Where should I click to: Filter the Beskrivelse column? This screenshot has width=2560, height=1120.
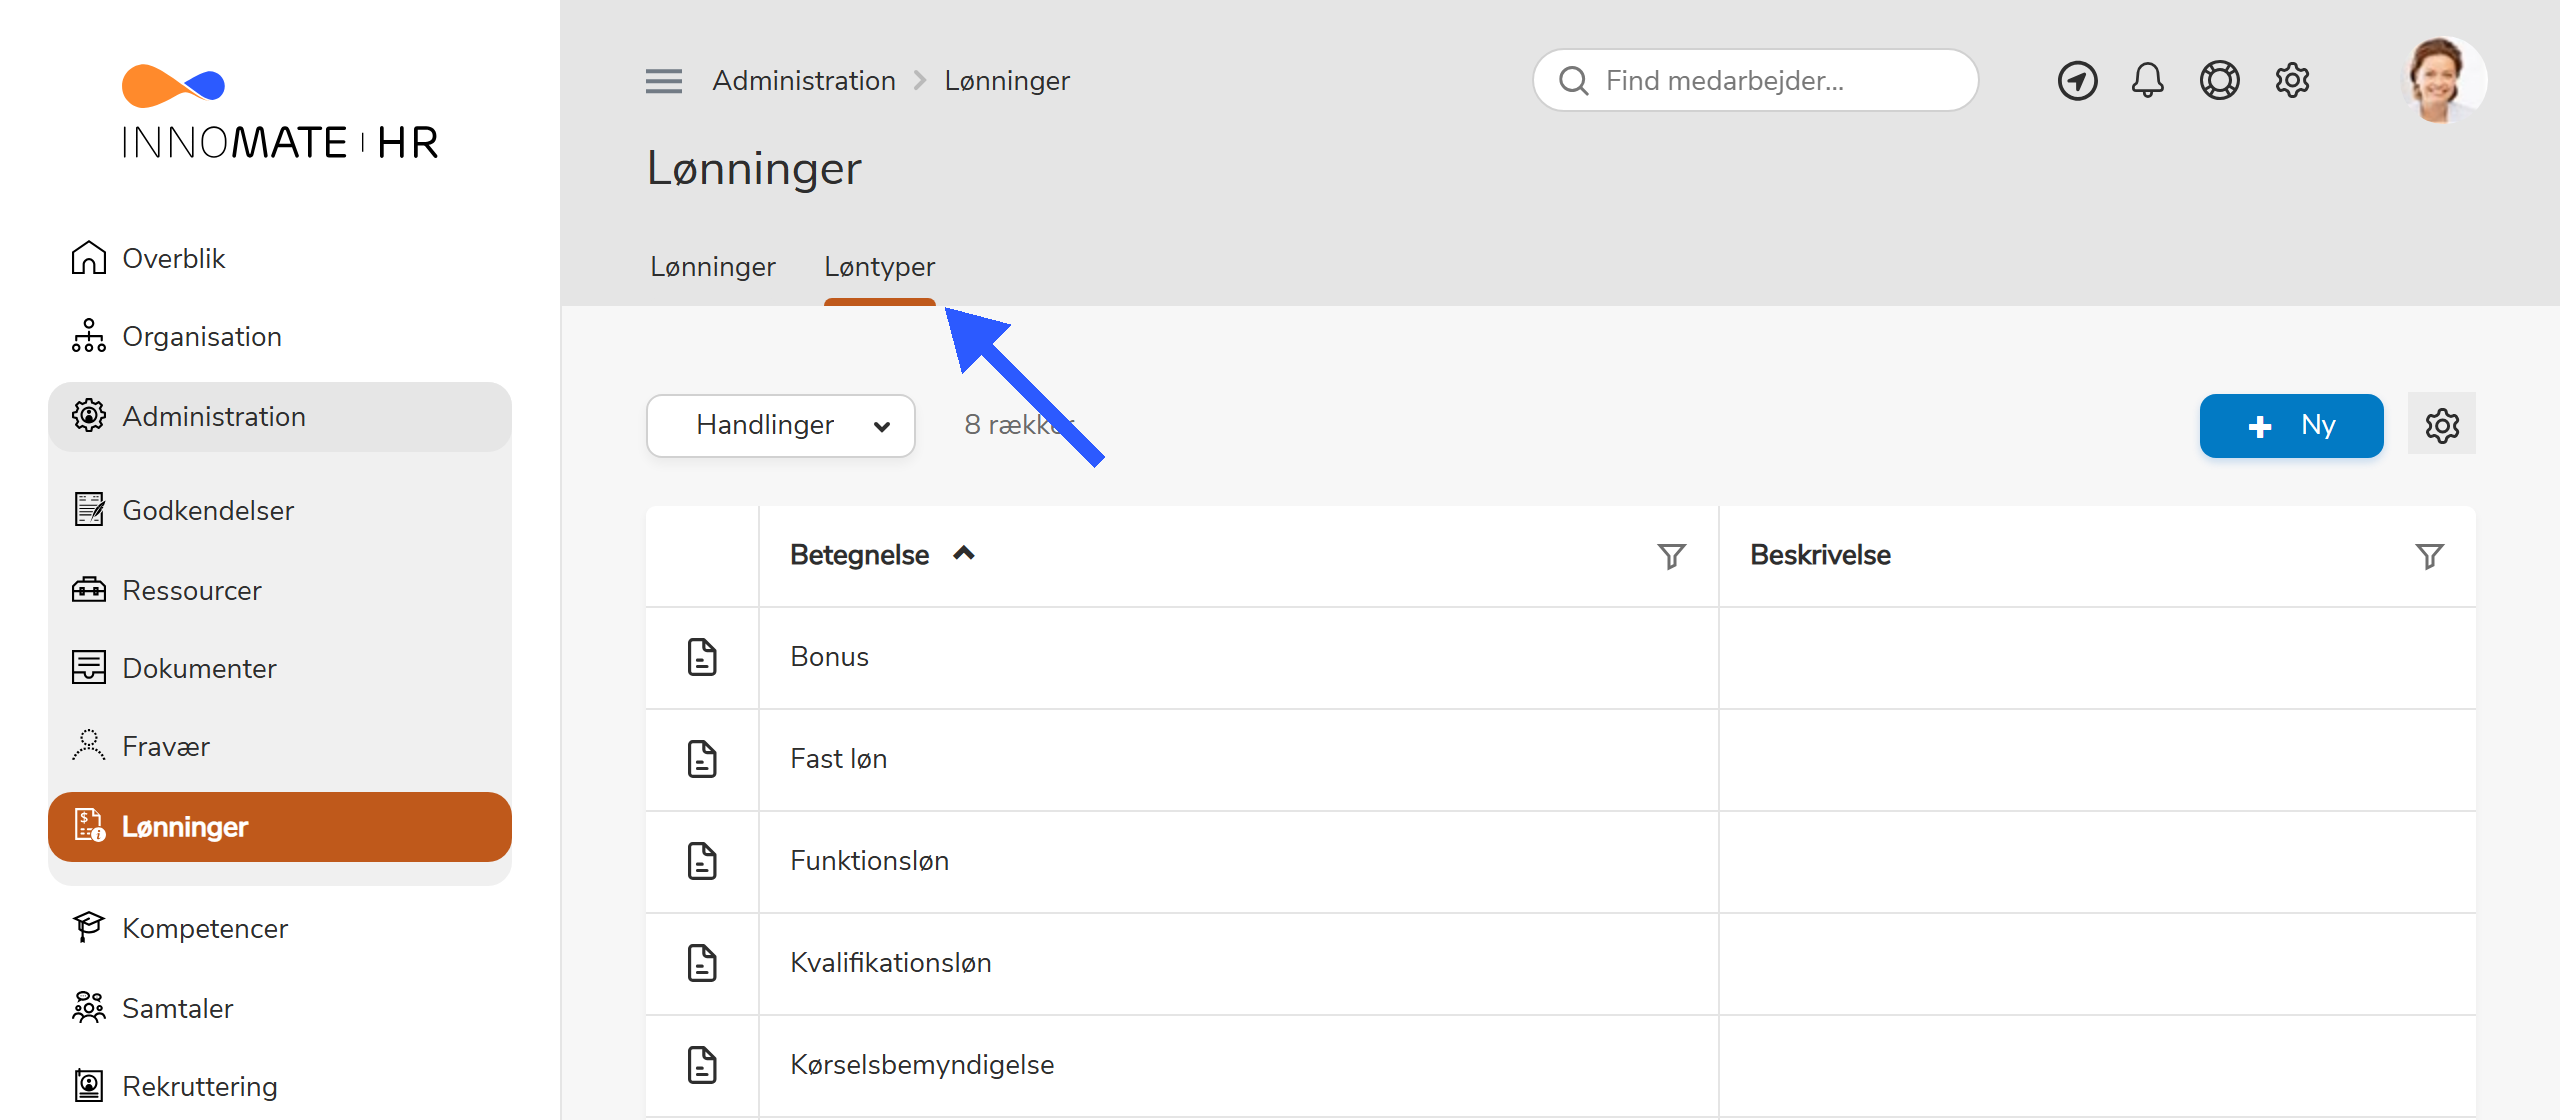[2429, 556]
